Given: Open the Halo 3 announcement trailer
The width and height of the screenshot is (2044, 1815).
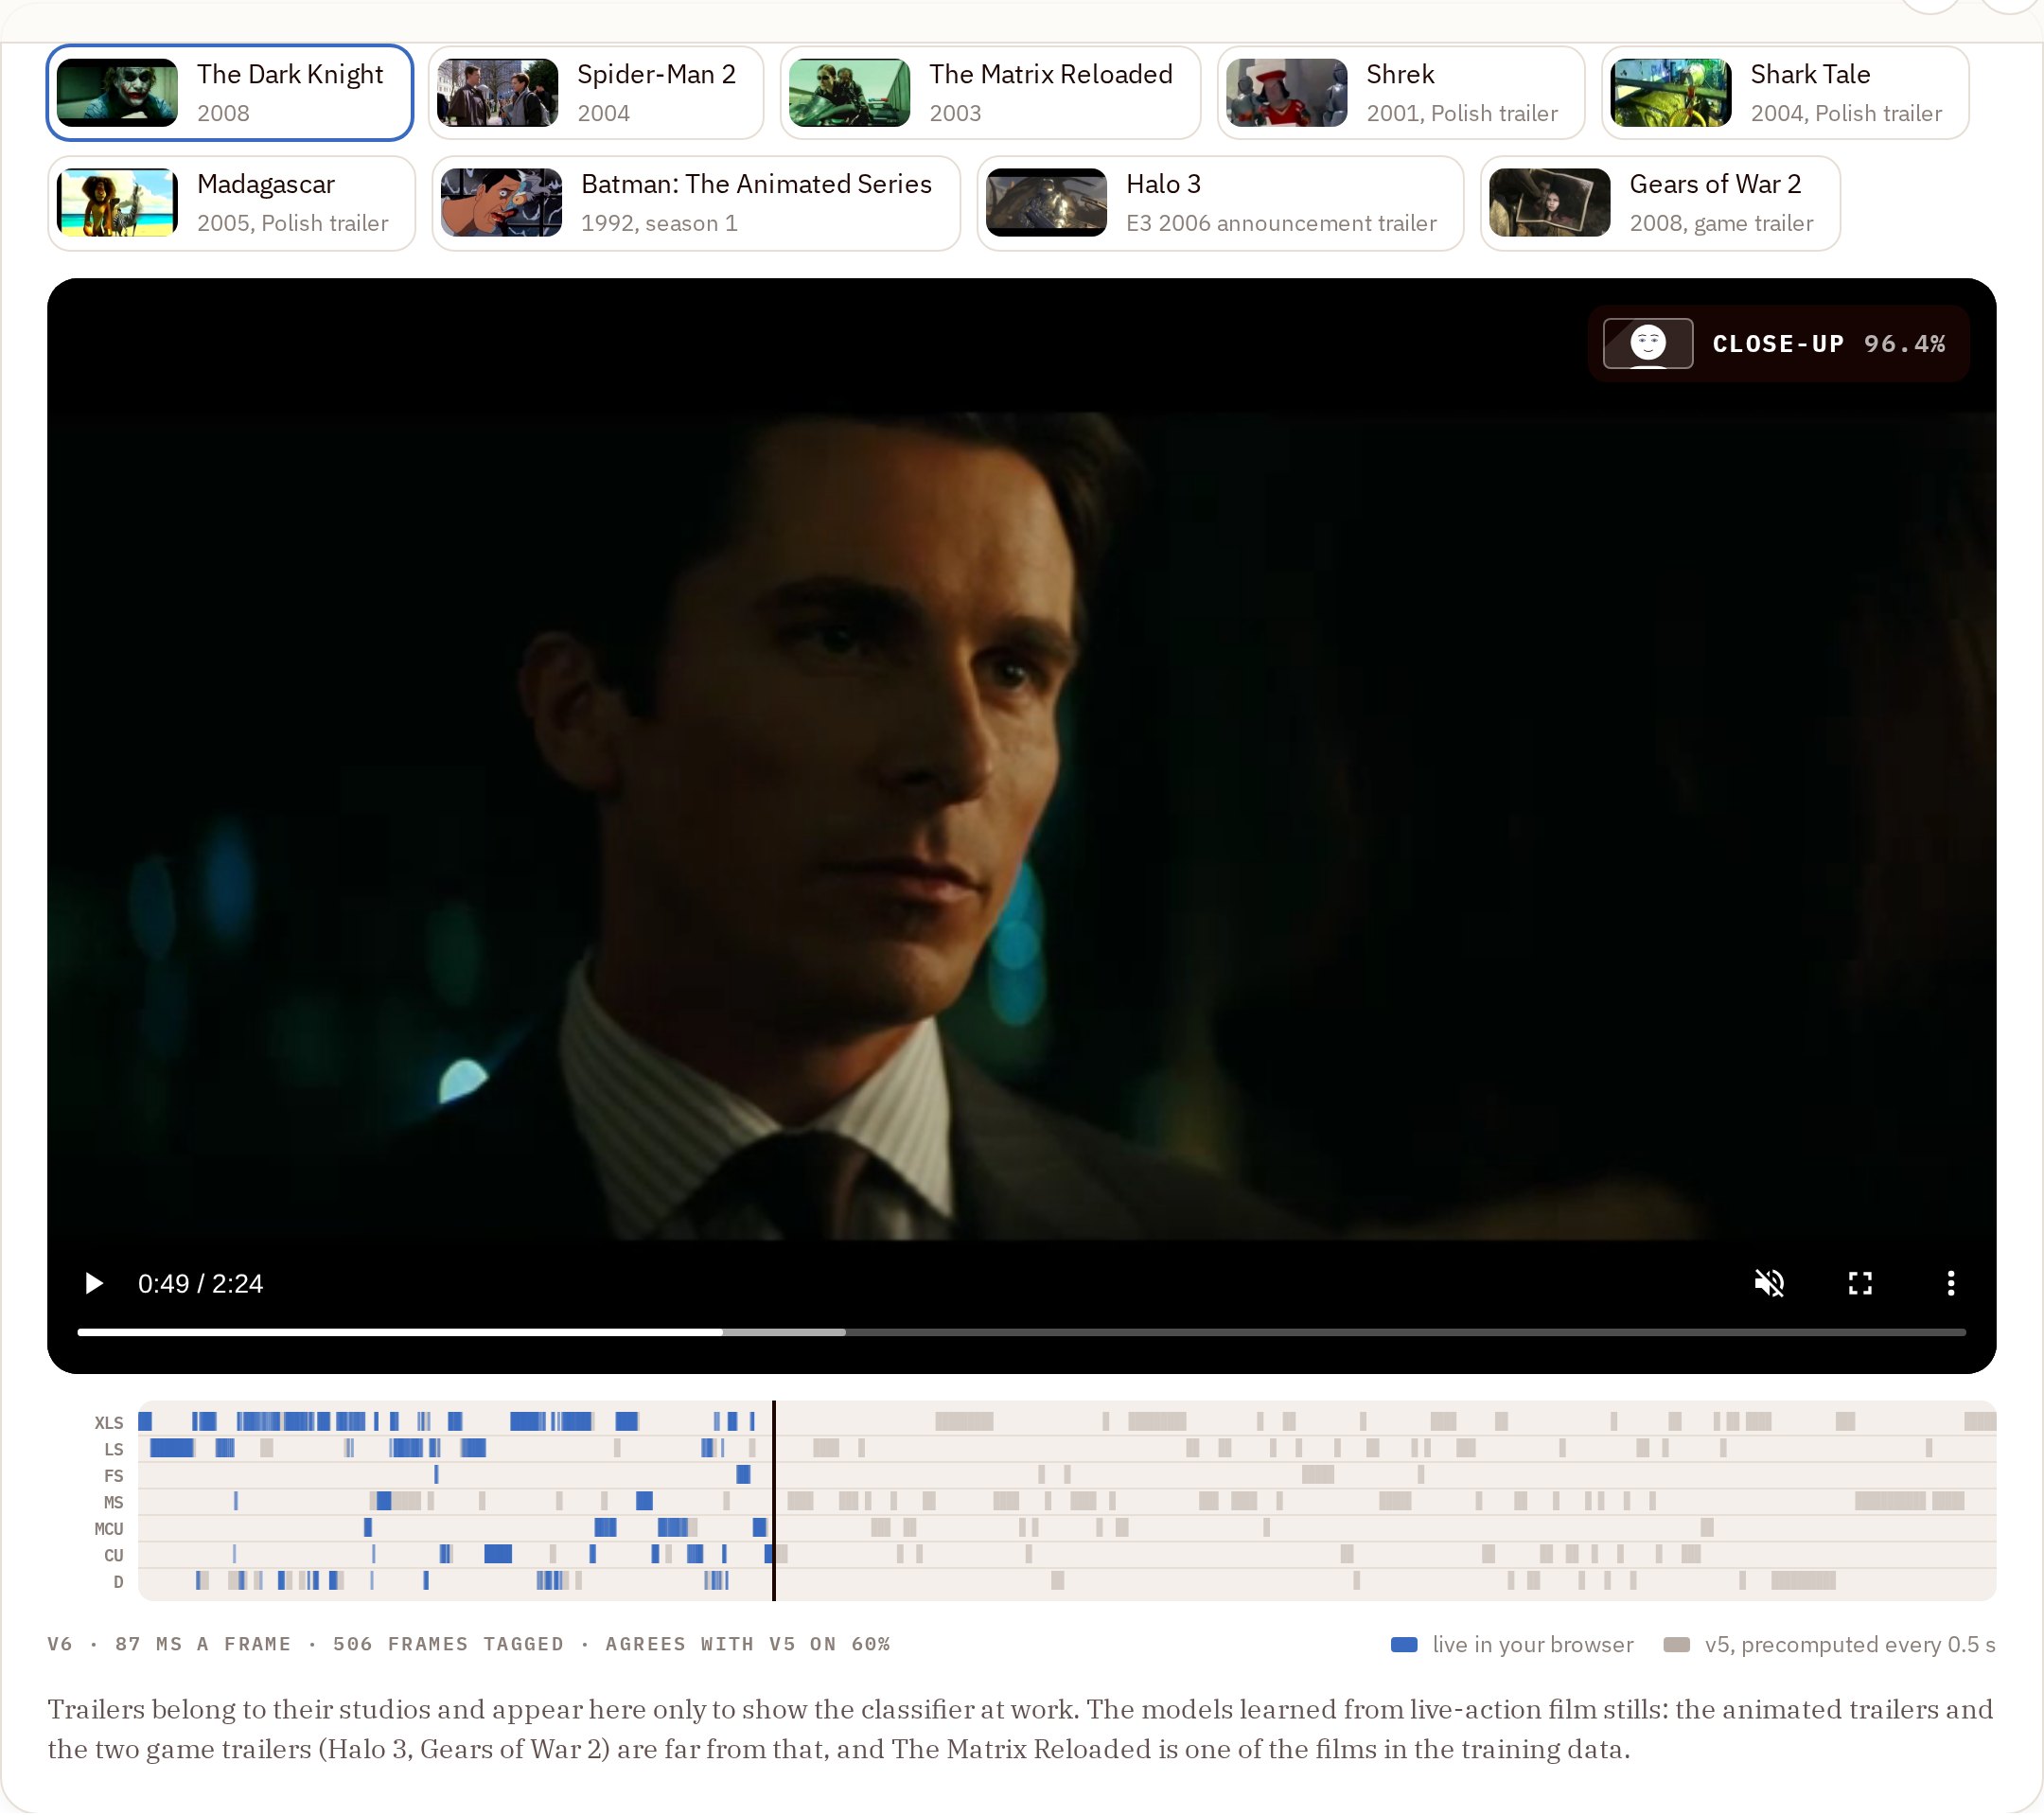Looking at the screenshot, I should tap(1220, 203).
